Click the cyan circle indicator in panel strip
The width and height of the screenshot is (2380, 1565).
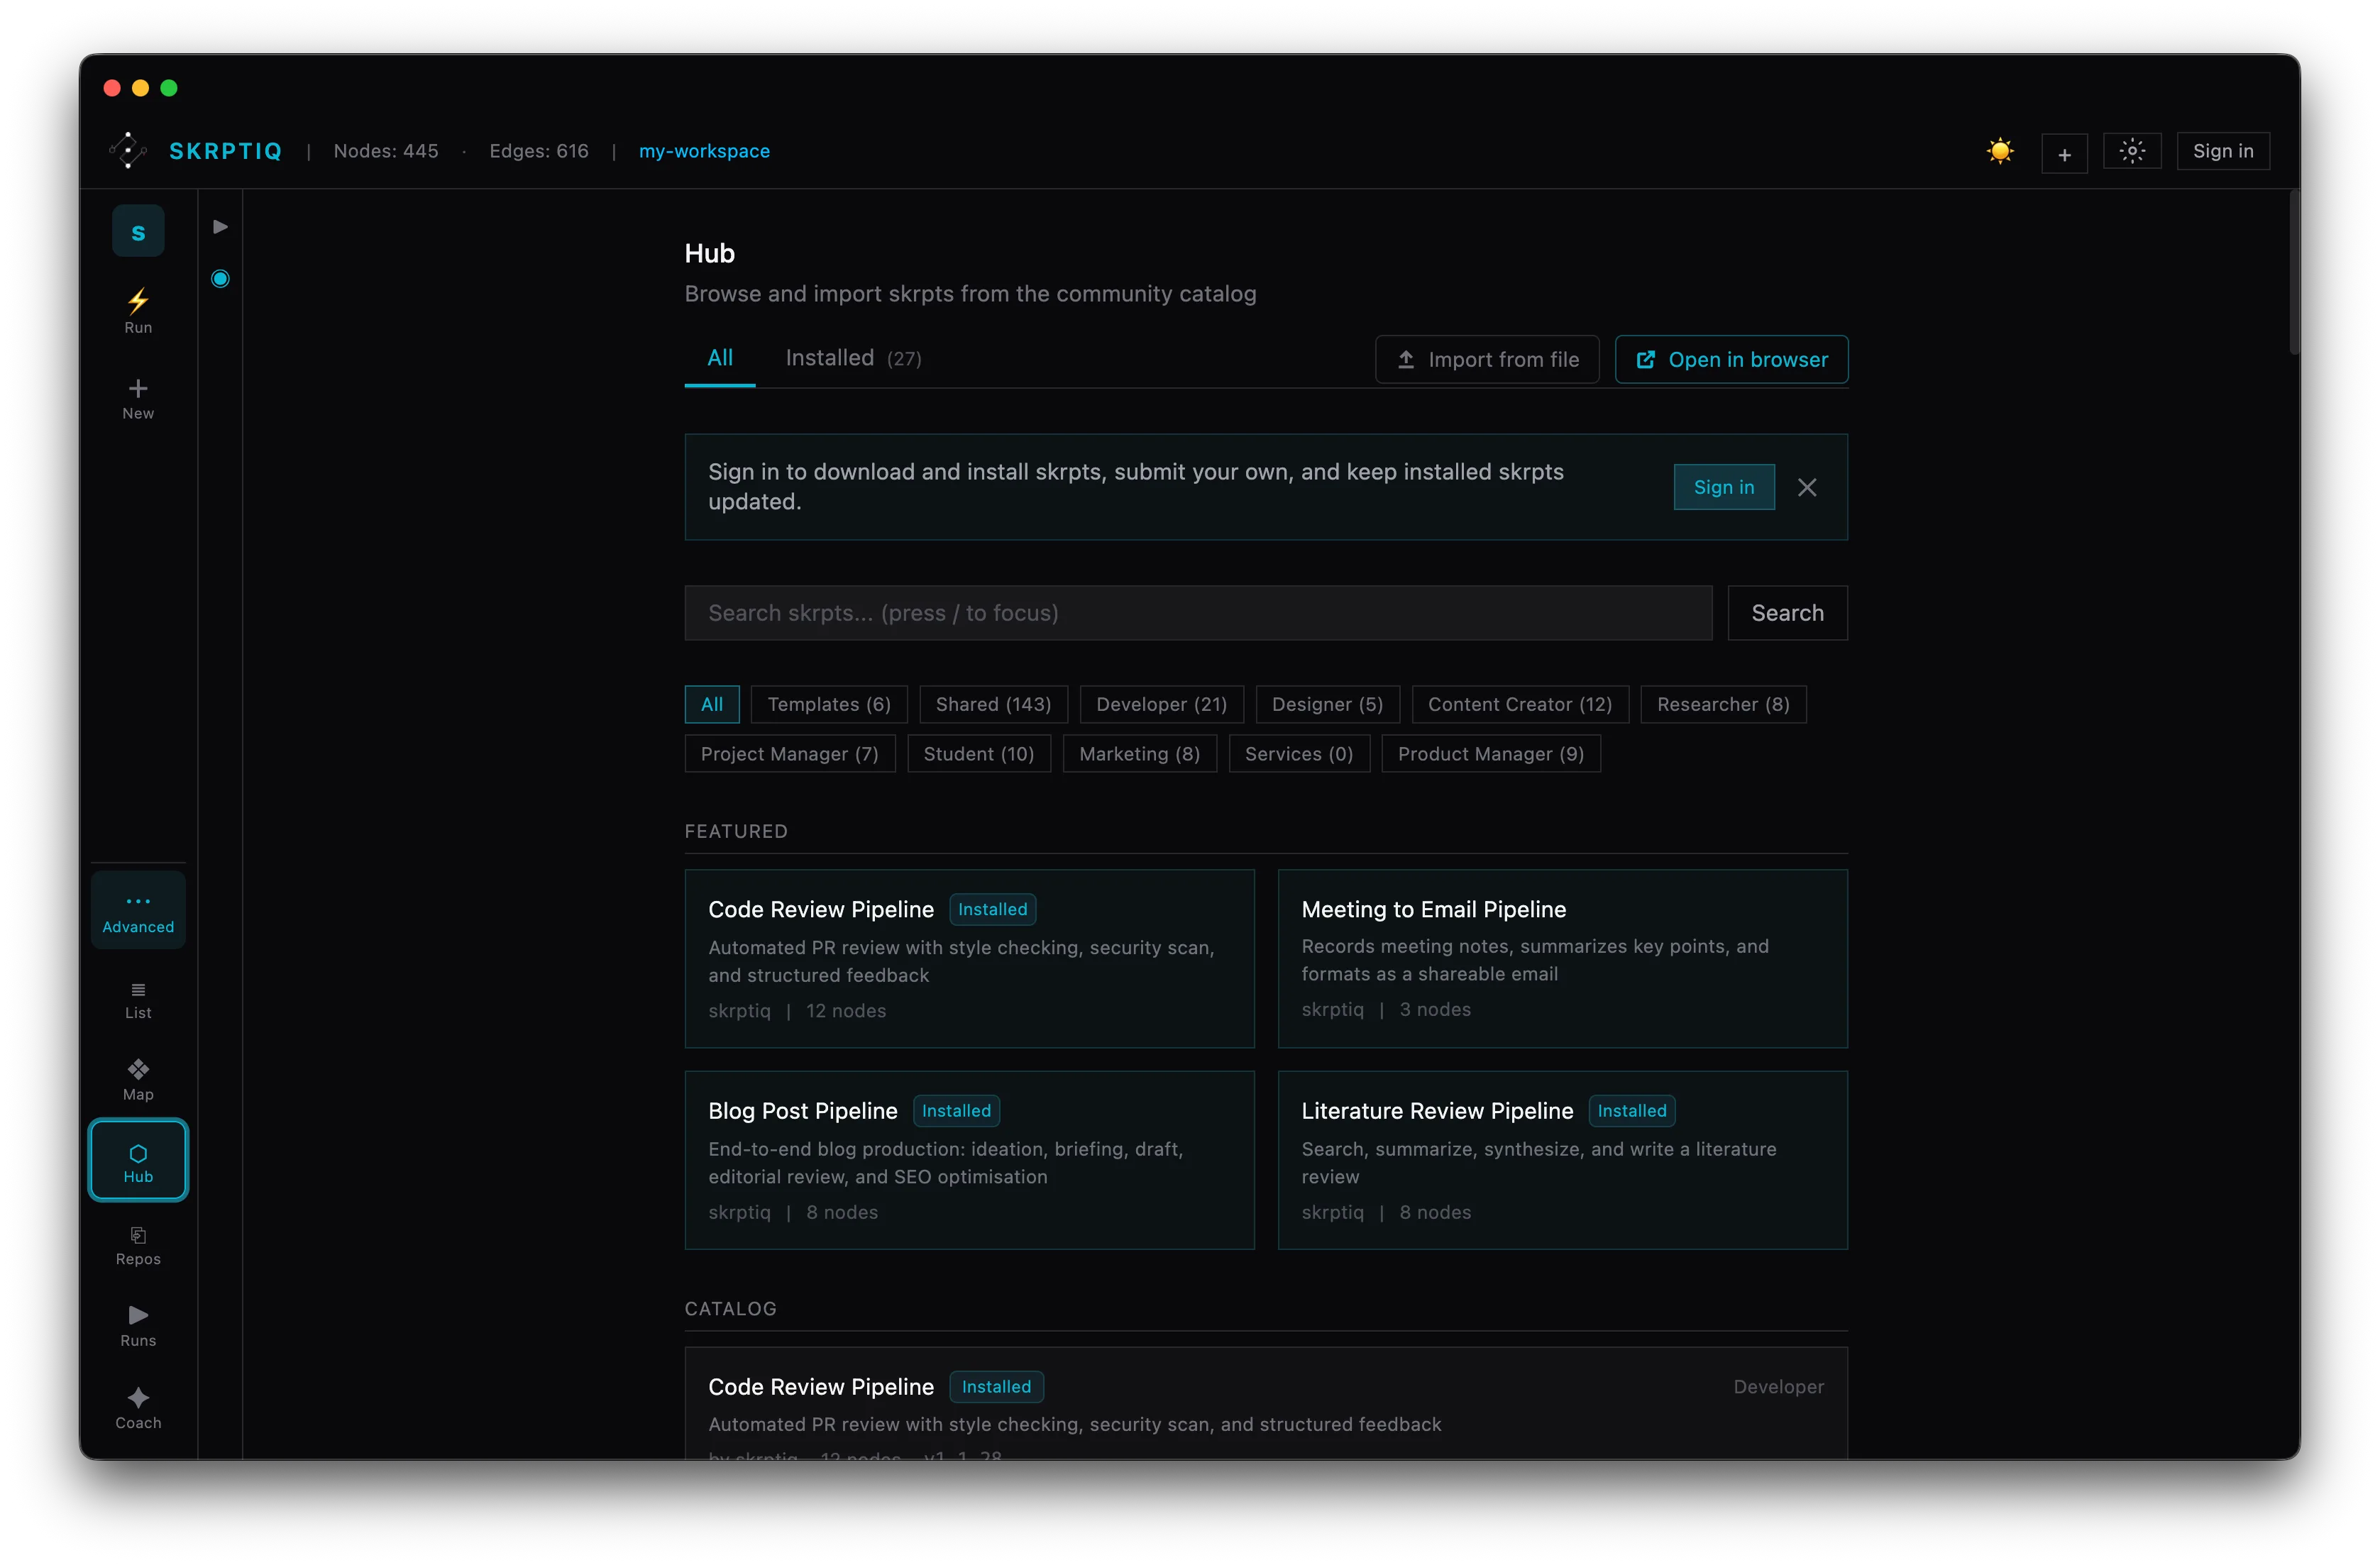tap(220, 279)
